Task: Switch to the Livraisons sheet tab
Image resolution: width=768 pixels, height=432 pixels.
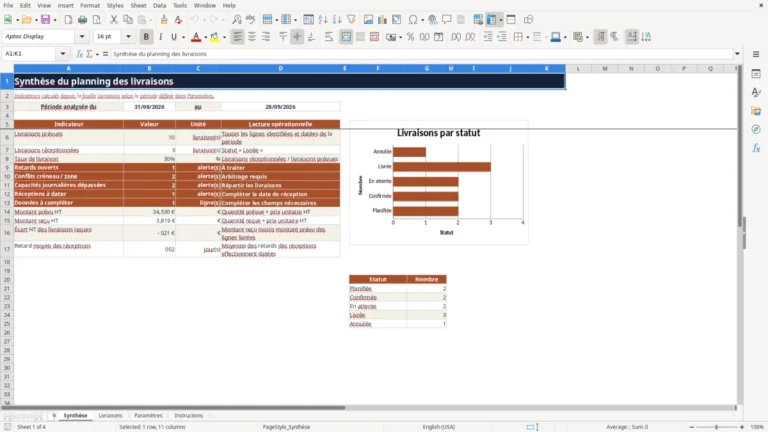Action: [x=110, y=415]
